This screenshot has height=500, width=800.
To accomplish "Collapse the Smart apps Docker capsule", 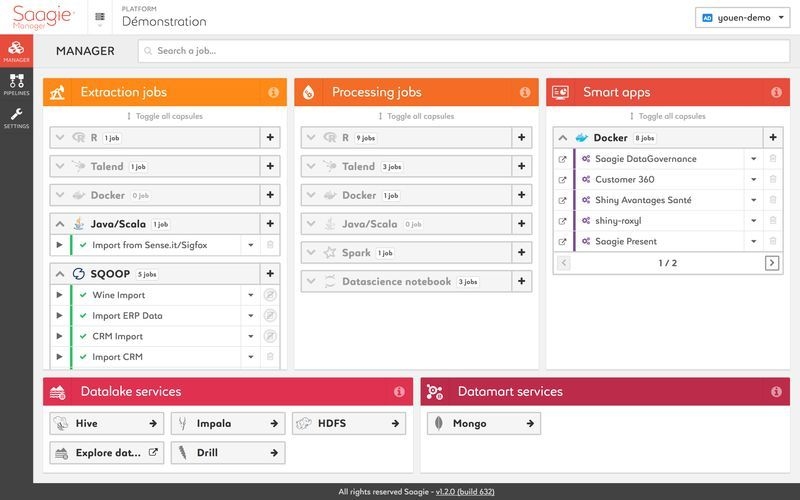I will point(563,137).
